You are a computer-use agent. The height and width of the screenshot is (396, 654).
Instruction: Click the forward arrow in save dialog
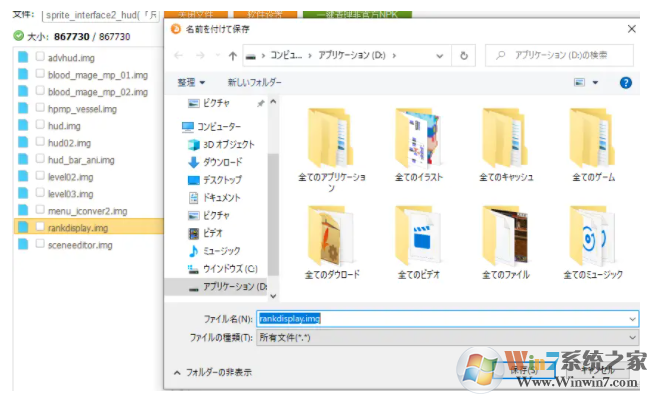click(200, 55)
